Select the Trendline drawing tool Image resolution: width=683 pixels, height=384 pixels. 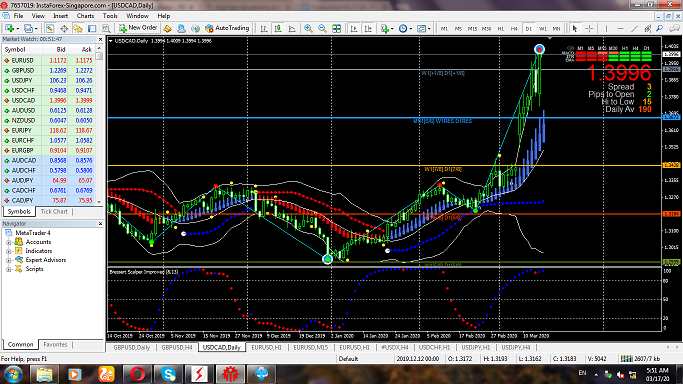(x=634, y=28)
